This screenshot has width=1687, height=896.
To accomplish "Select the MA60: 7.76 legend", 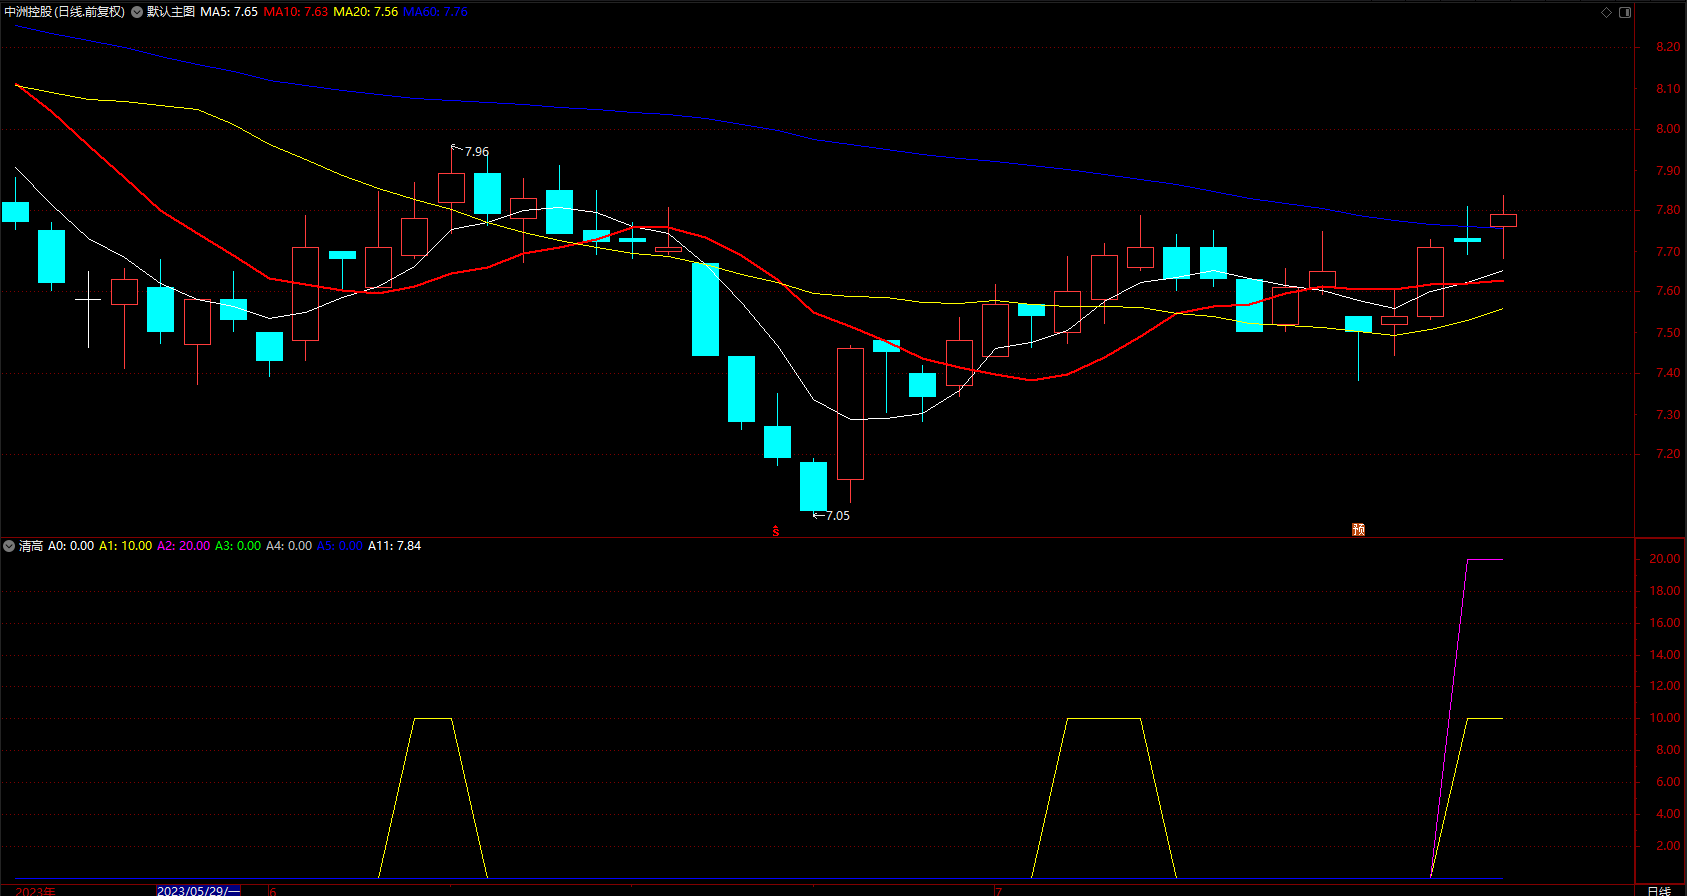I will tap(435, 12).
